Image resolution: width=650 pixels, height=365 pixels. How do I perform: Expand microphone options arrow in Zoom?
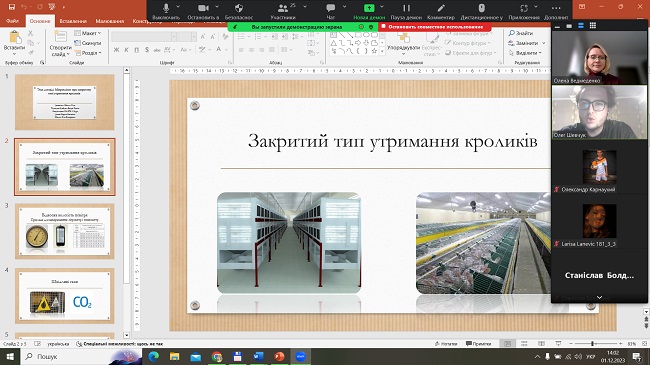(178, 7)
